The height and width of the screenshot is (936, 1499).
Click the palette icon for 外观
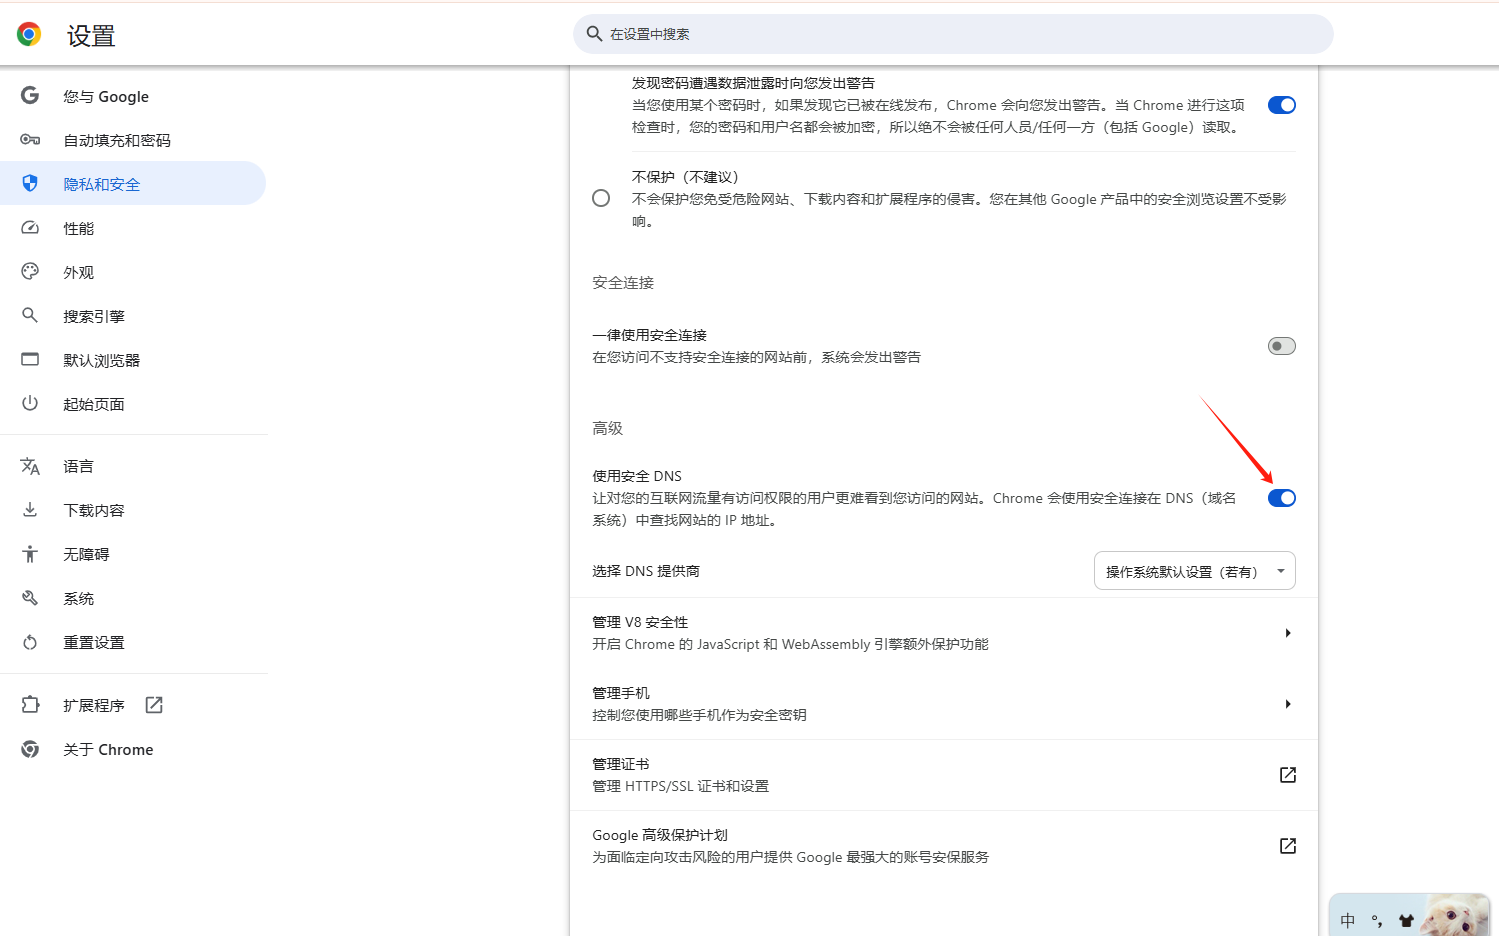click(x=30, y=272)
